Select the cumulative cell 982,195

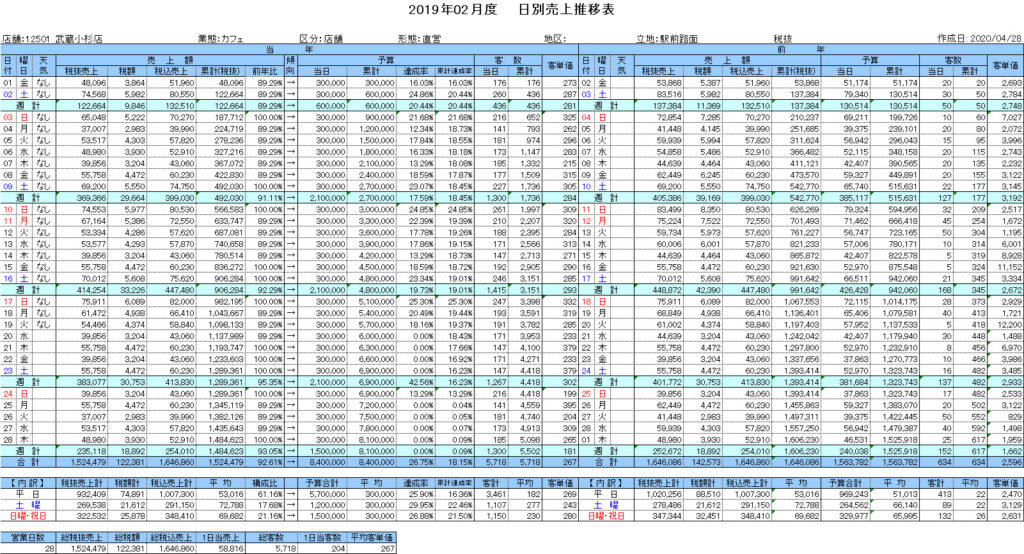point(229,302)
